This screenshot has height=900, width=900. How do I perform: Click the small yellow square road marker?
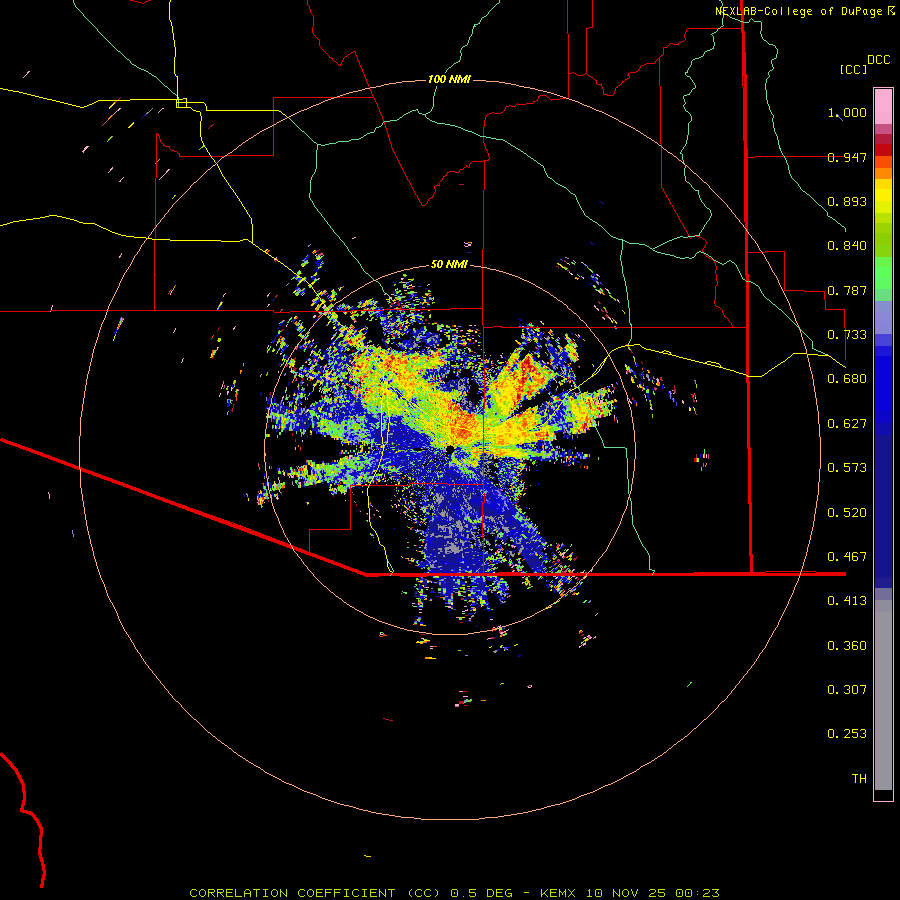[181, 103]
